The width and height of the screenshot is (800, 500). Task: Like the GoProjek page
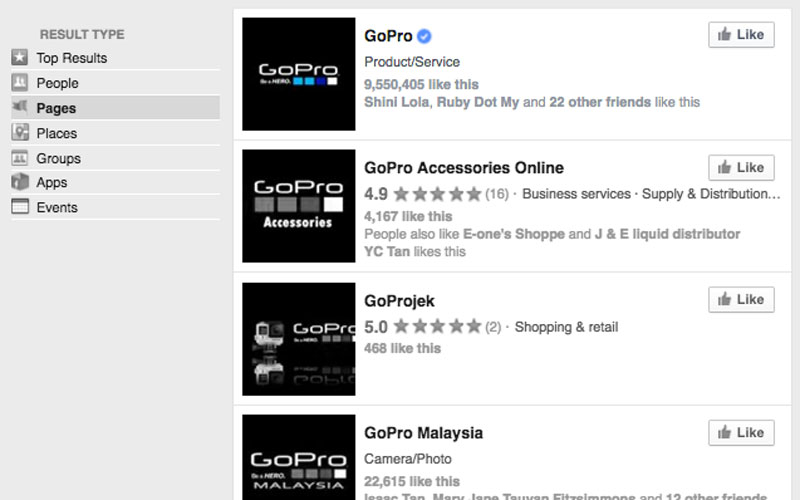point(741,299)
